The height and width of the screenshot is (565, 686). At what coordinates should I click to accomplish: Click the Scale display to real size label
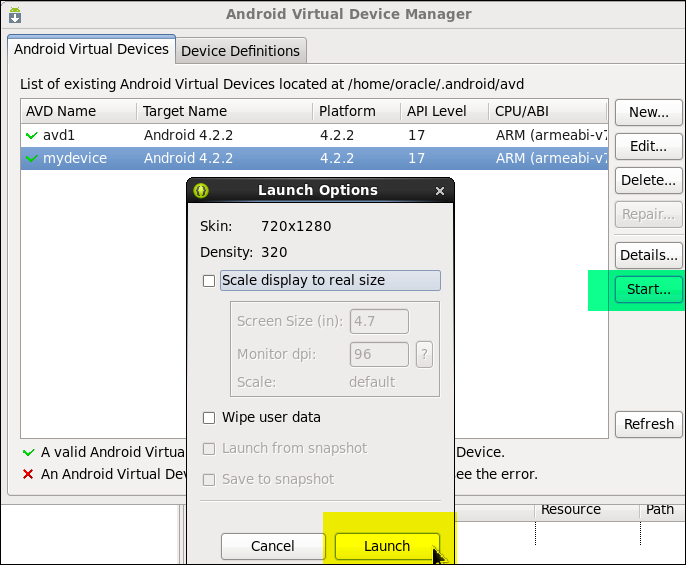click(x=303, y=280)
